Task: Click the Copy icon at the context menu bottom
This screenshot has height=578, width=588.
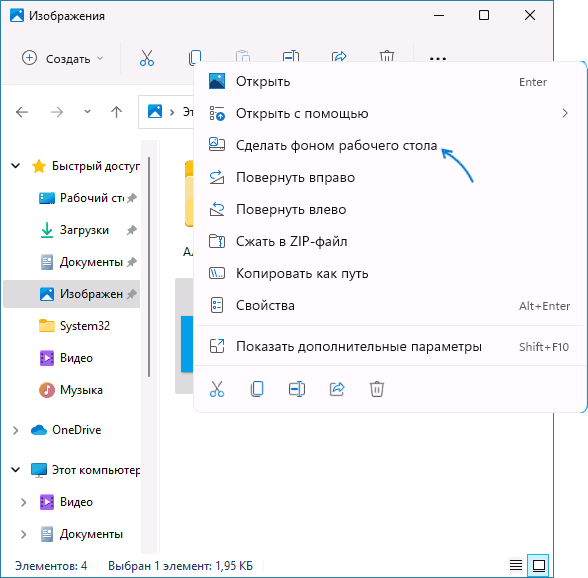Action: pyautogui.click(x=257, y=389)
